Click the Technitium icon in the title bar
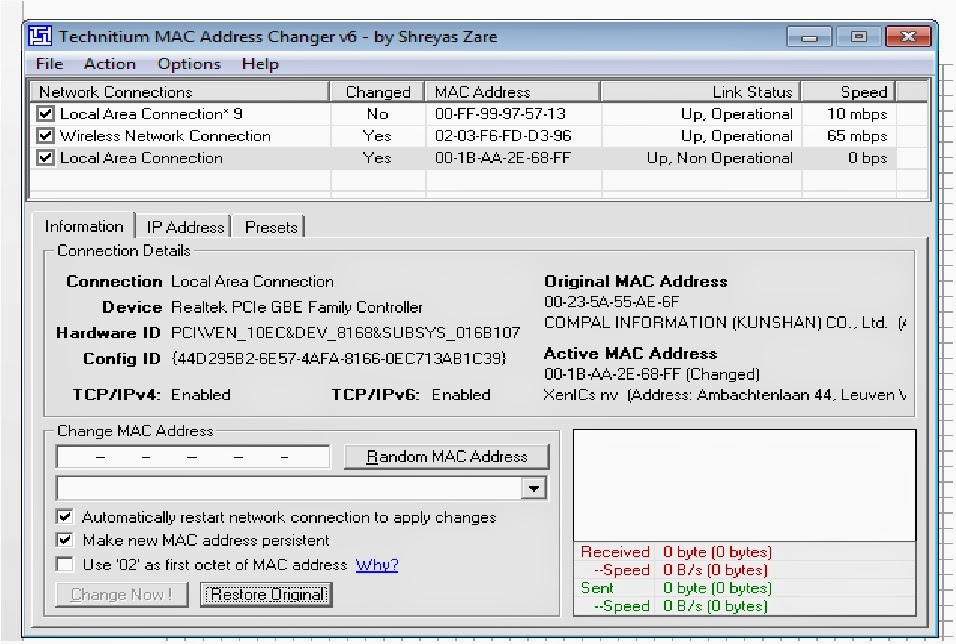956x644 pixels. click(39, 35)
